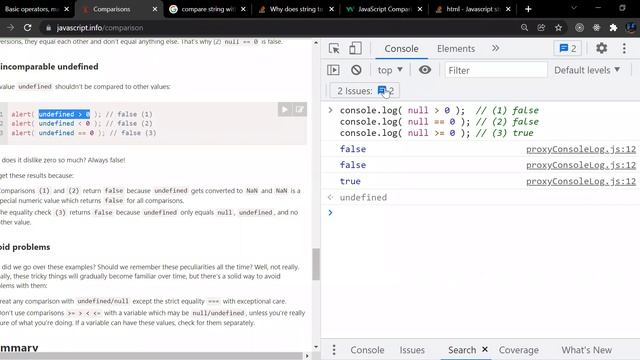Click the address bar URL javascript.info/comparison
Image resolution: width=640 pixels, height=360 pixels.
click(100, 28)
